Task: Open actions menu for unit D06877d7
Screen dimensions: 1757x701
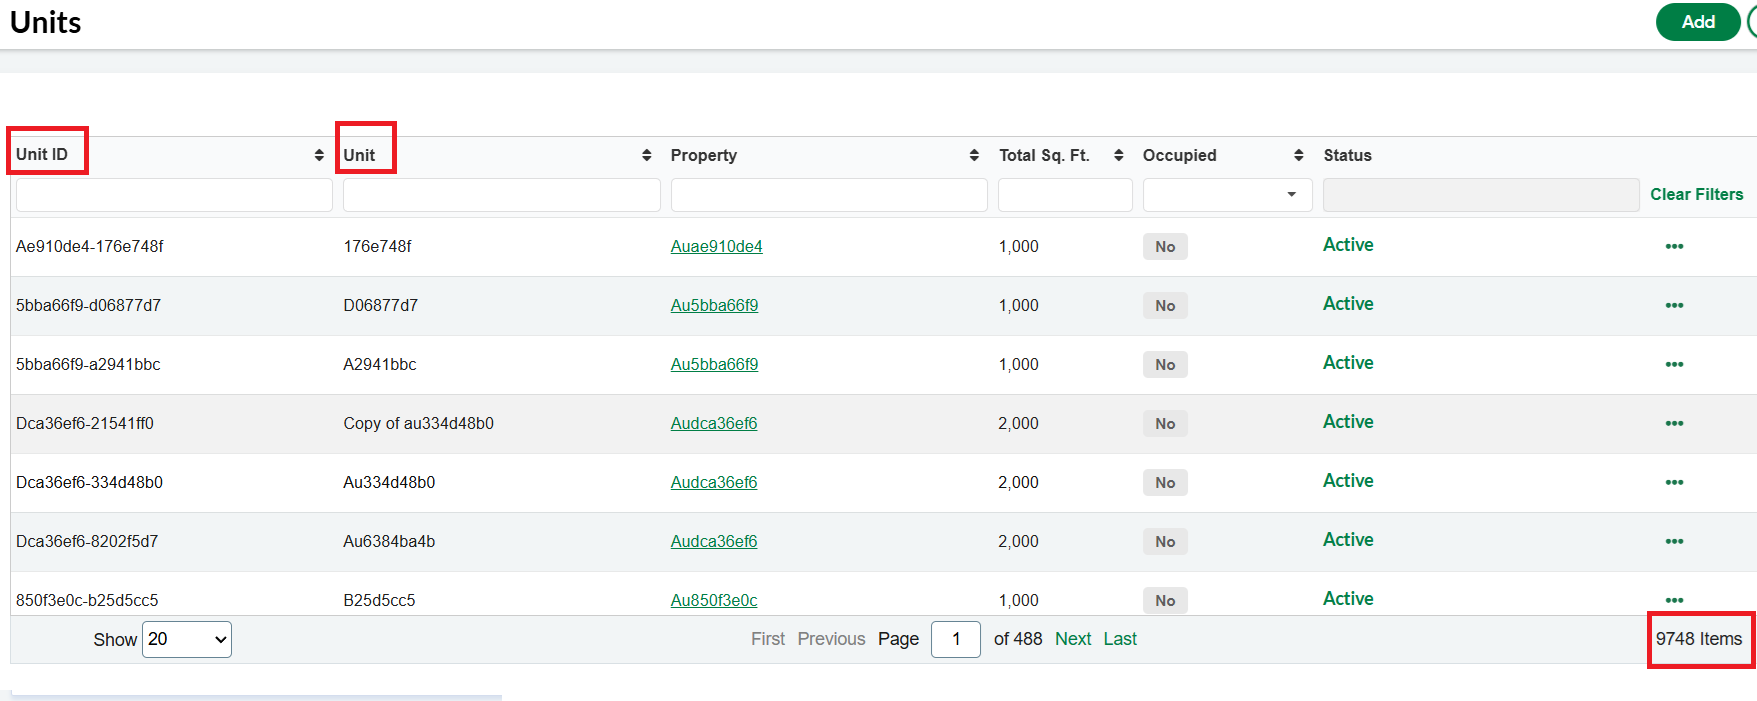Action: pos(1674,305)
